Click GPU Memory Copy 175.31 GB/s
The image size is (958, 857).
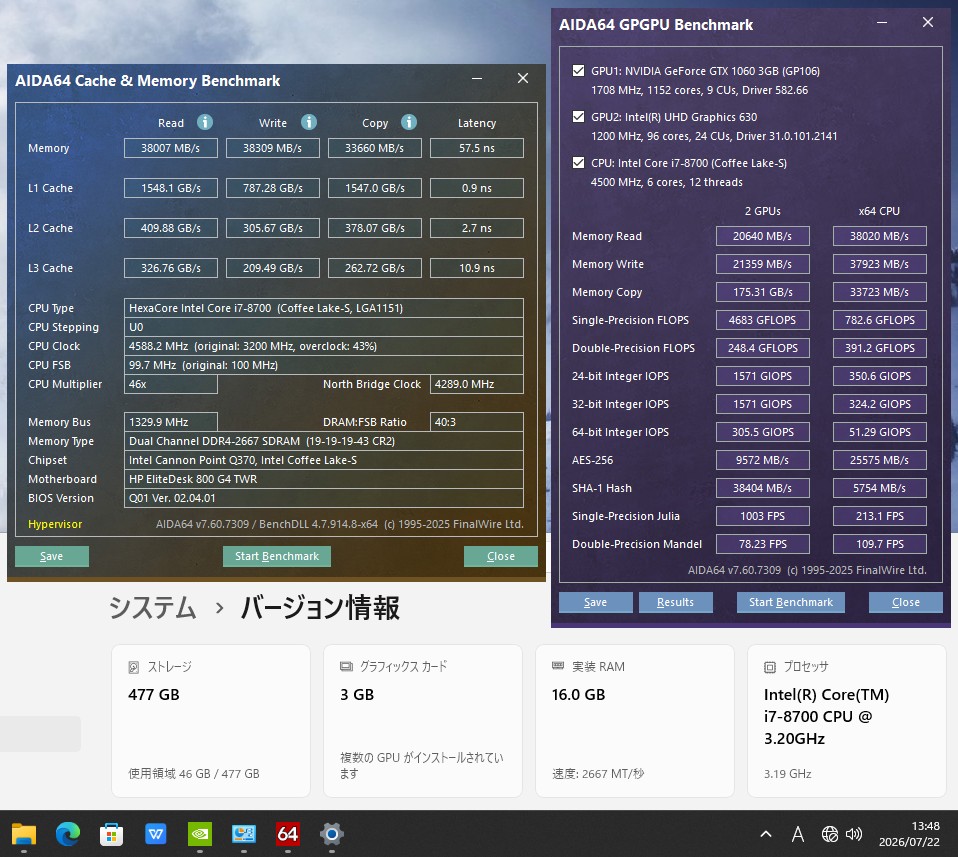point(763,292)
